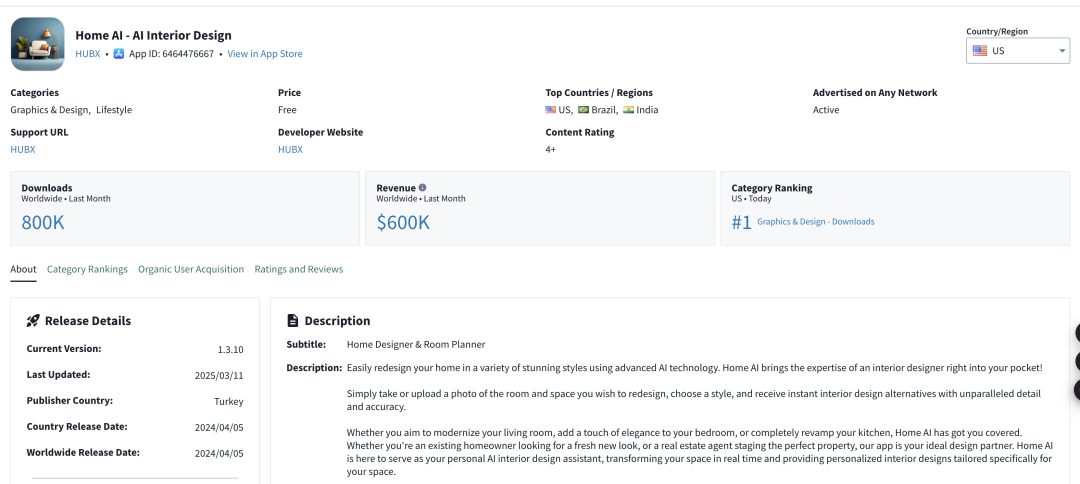
Task: Click the #1 category ranking value
Action: 741,222
